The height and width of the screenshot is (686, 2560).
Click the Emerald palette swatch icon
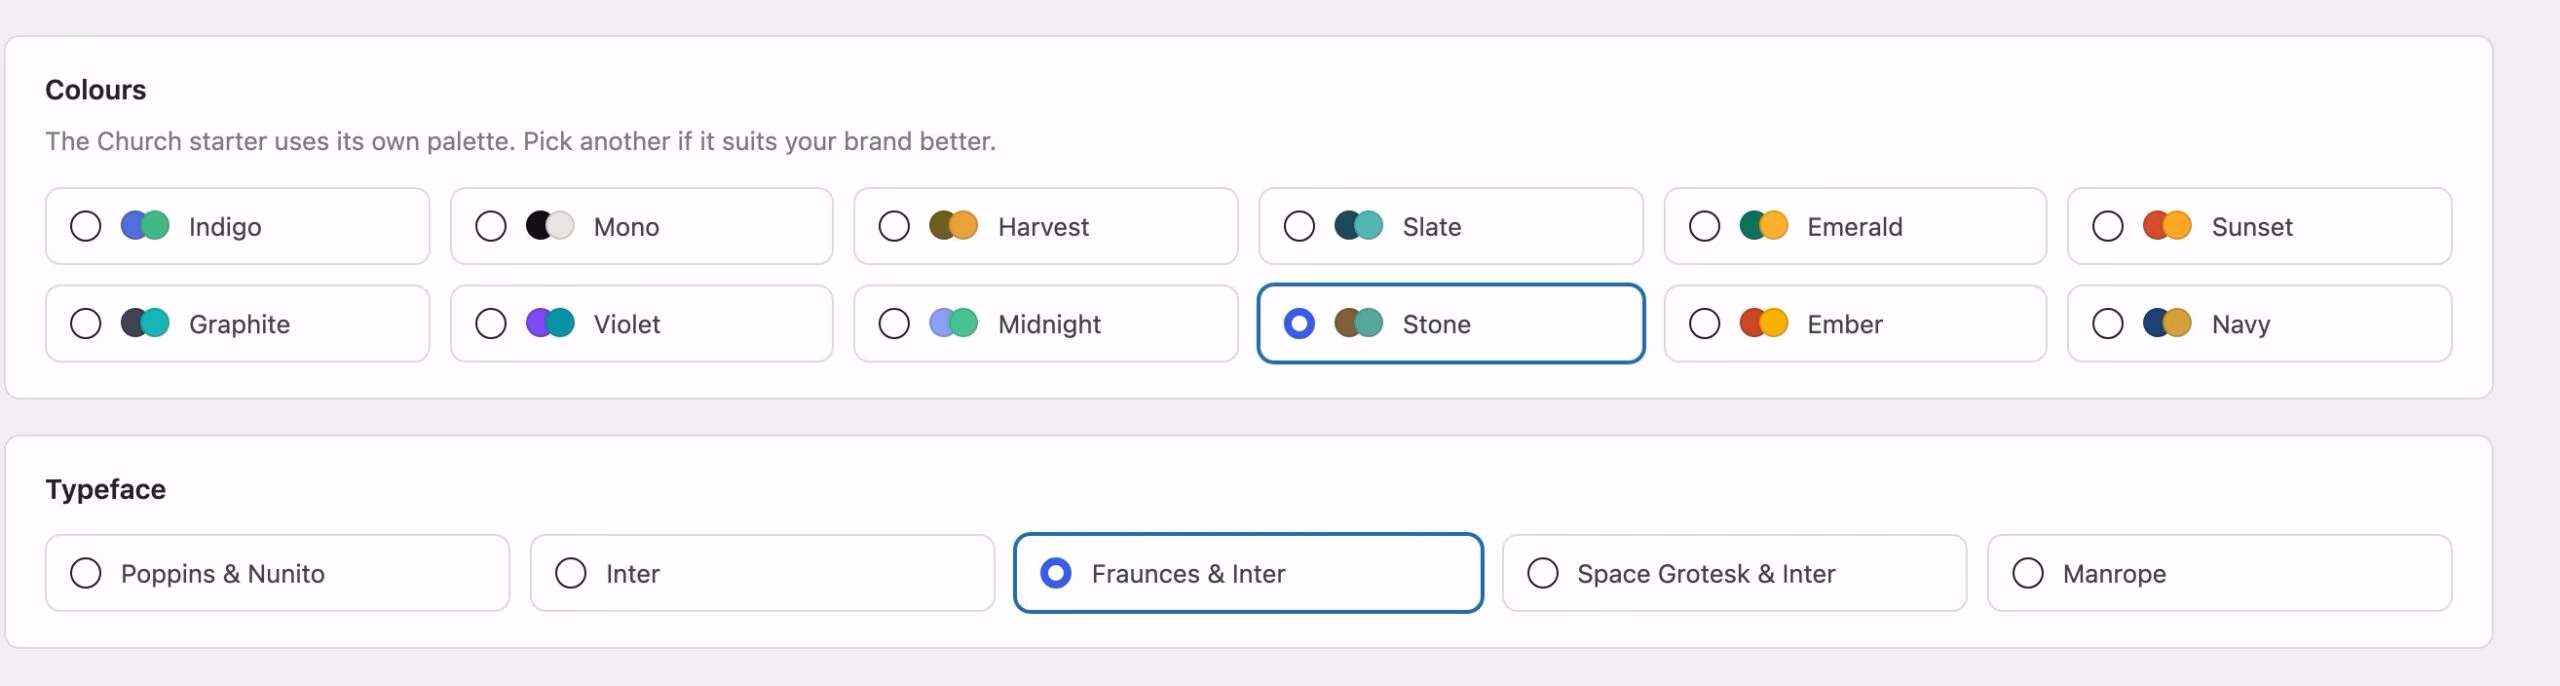(x=1763, y=226)
